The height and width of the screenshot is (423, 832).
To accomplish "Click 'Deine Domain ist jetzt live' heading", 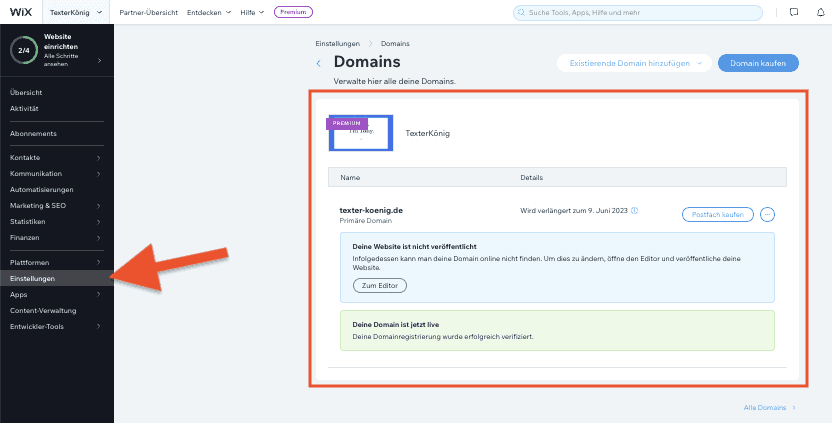I will click(x=396, y=324).
